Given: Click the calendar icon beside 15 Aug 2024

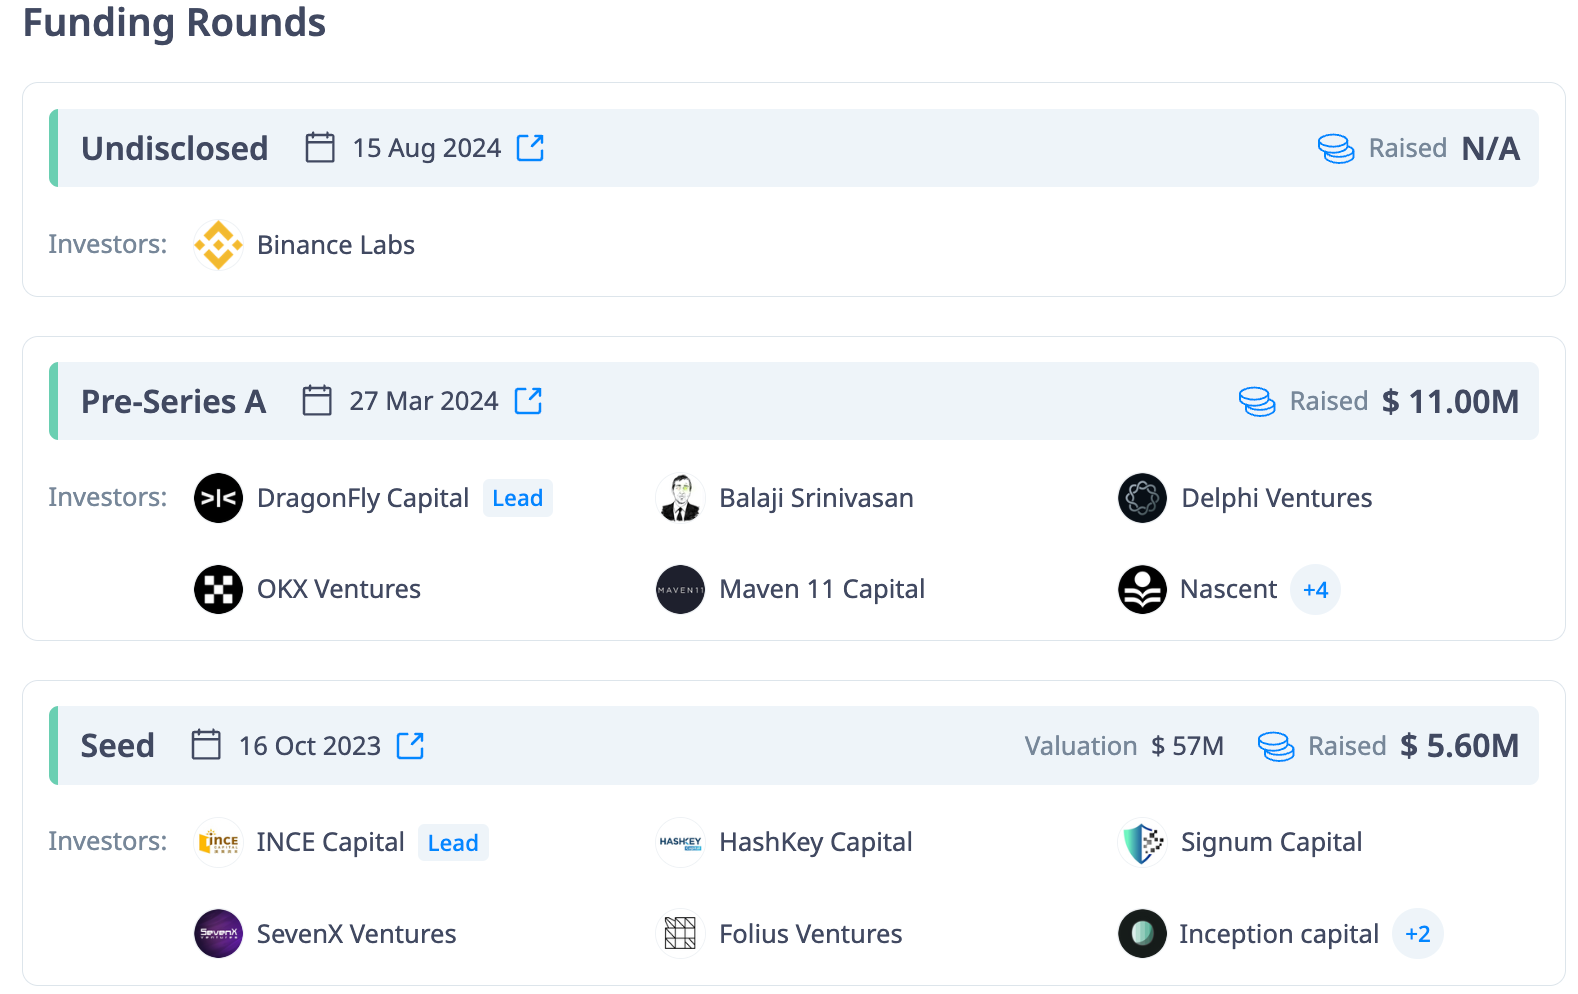Looking at the screenshot, I should [x=320, y=148].
